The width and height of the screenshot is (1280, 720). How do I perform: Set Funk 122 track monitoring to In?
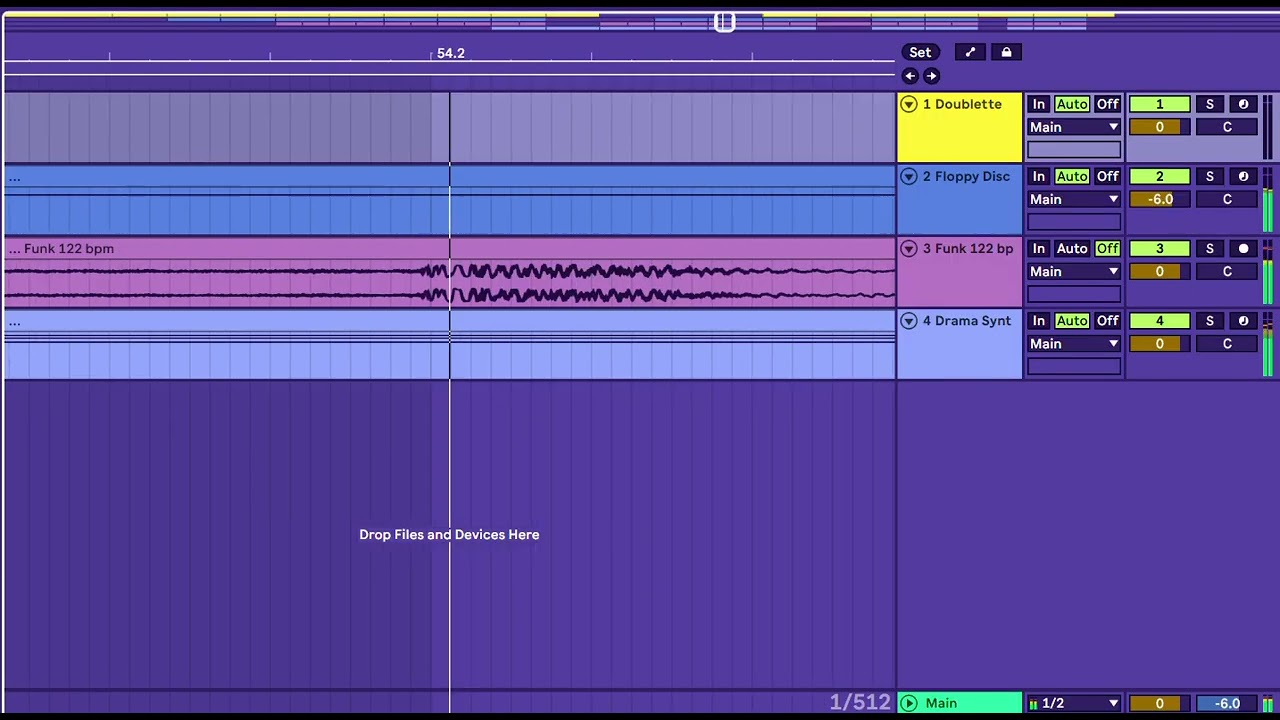(1039, 248)
